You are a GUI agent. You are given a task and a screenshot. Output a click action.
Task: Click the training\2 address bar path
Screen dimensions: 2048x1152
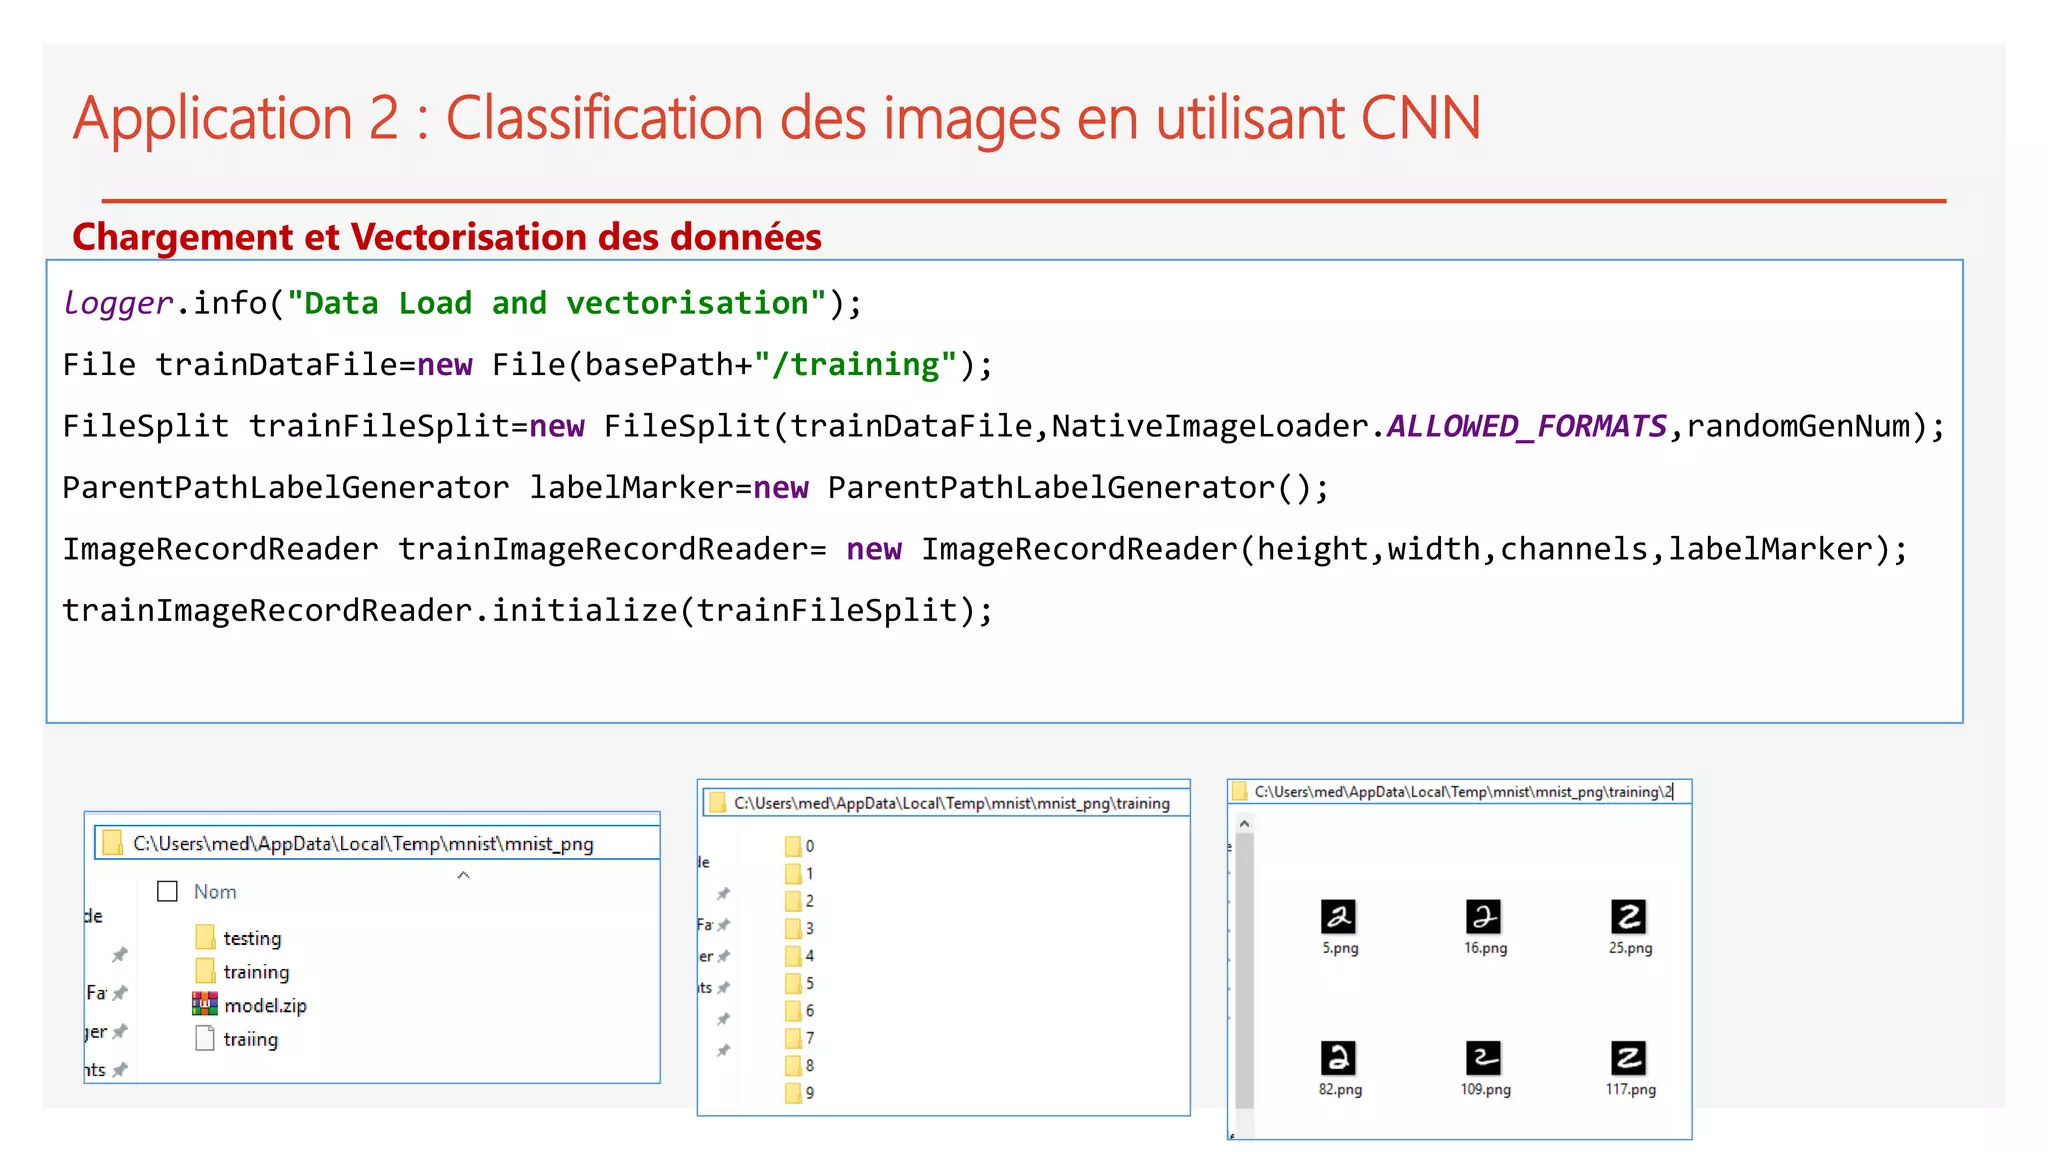[1463, 791]
